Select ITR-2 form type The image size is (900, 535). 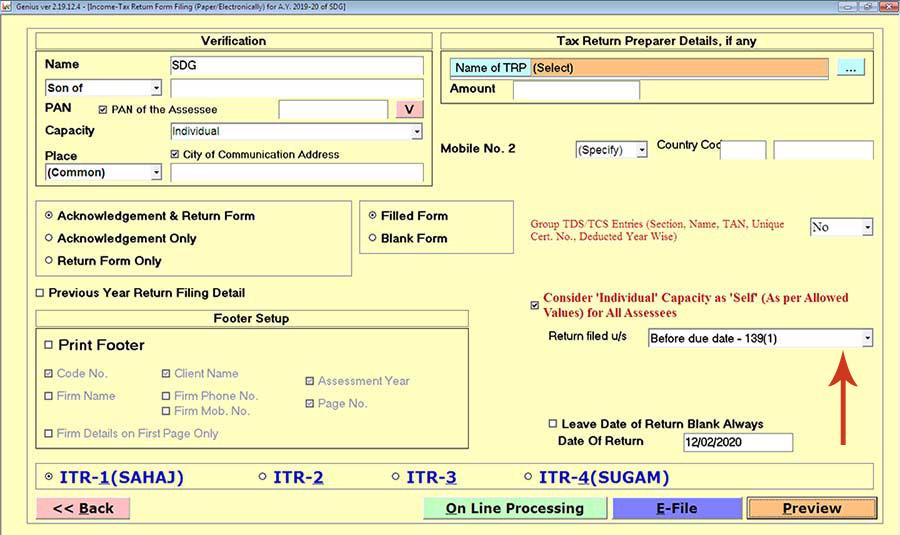click(263, 477)
